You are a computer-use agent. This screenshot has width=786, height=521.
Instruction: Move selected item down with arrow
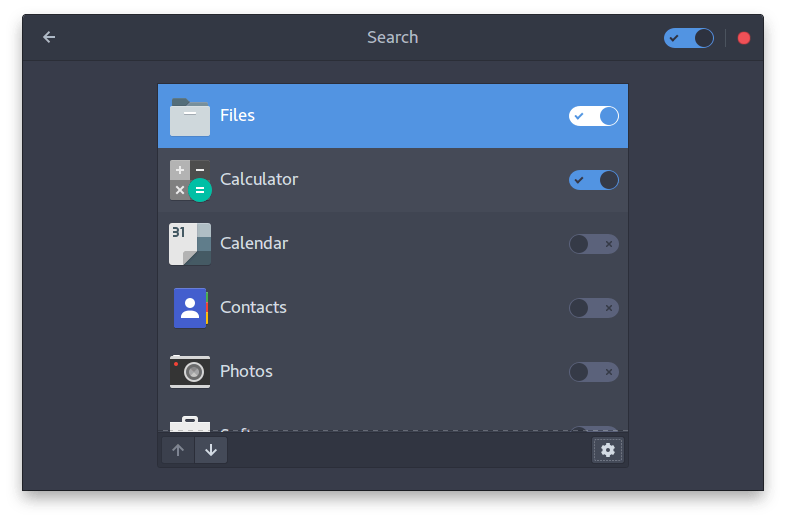click(x=211, y=450)
